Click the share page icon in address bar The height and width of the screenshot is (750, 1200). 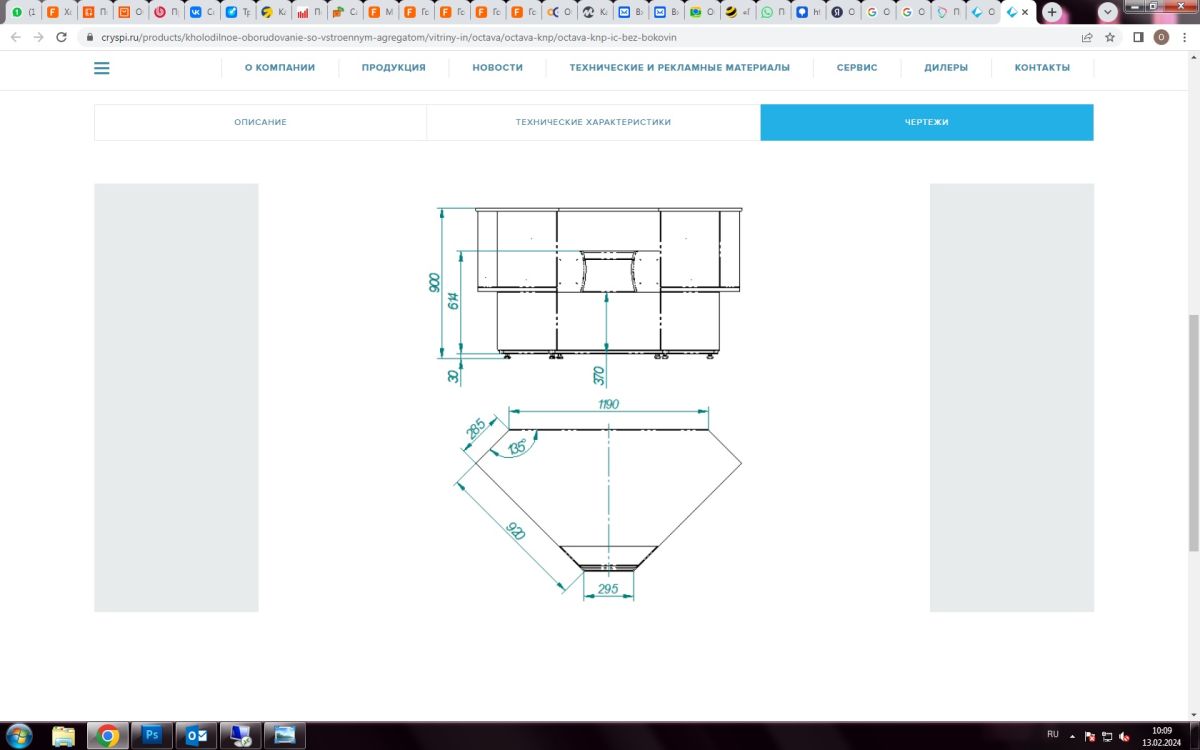tap(1087, 37)
